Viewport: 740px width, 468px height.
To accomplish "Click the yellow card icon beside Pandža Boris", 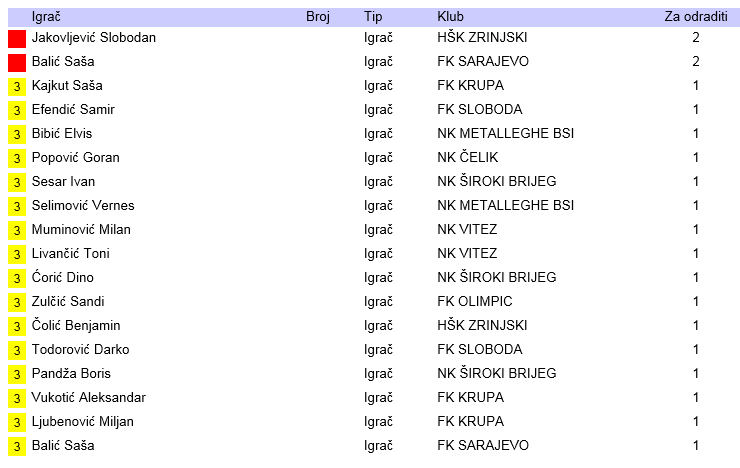I will (16, 374).
